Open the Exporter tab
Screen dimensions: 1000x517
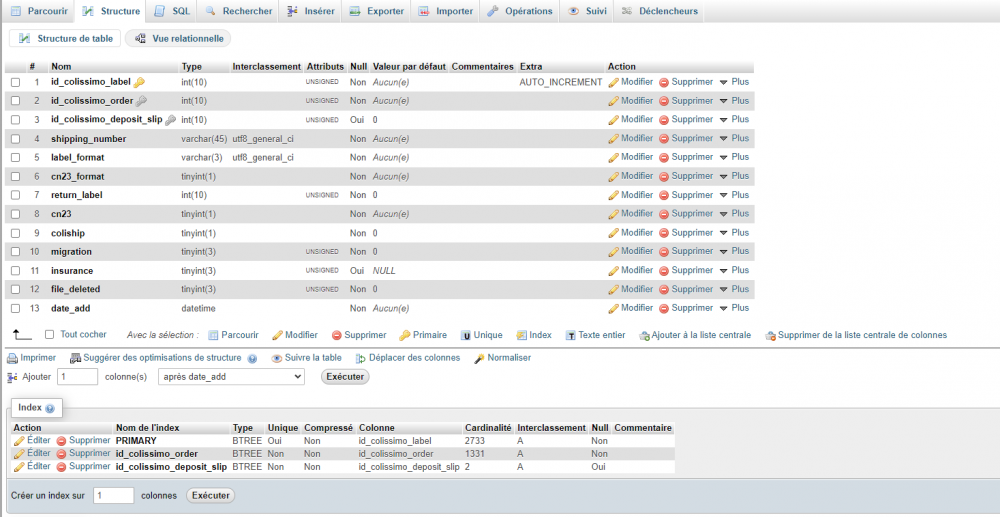[x=376, y=11]
